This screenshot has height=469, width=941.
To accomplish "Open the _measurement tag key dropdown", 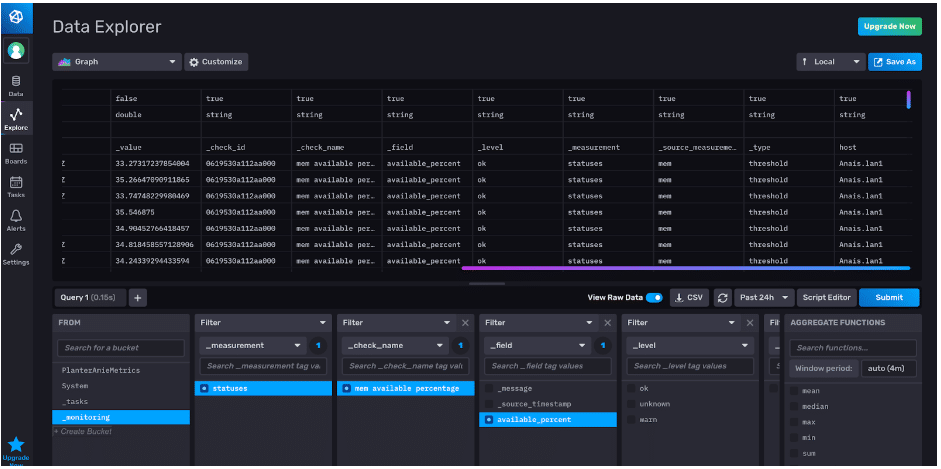I will [253, 345].
